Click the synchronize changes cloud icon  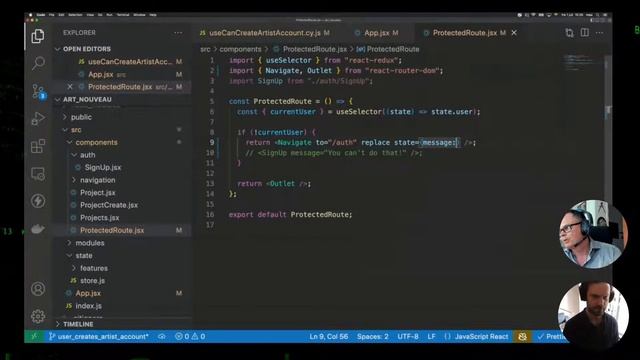[162, 336]
